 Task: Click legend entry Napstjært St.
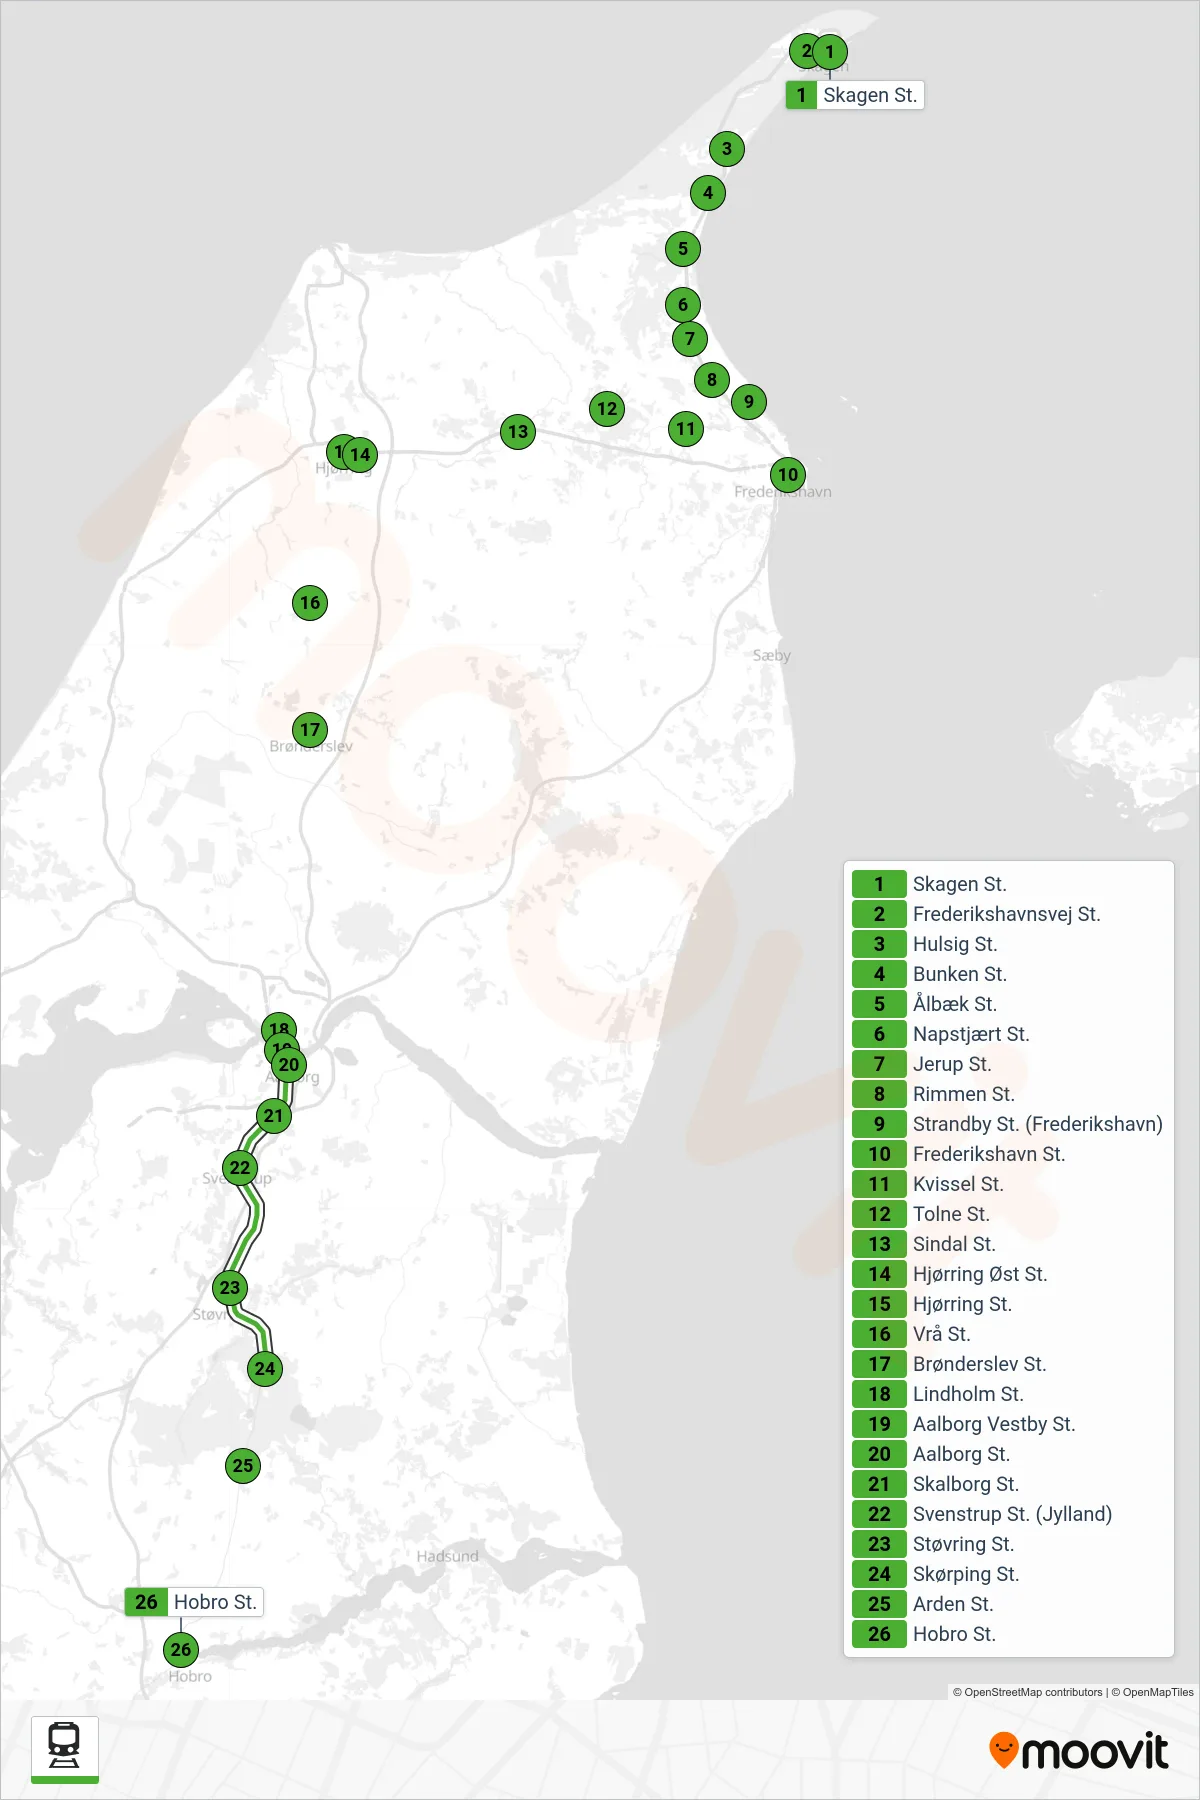pos(1008,1034)
